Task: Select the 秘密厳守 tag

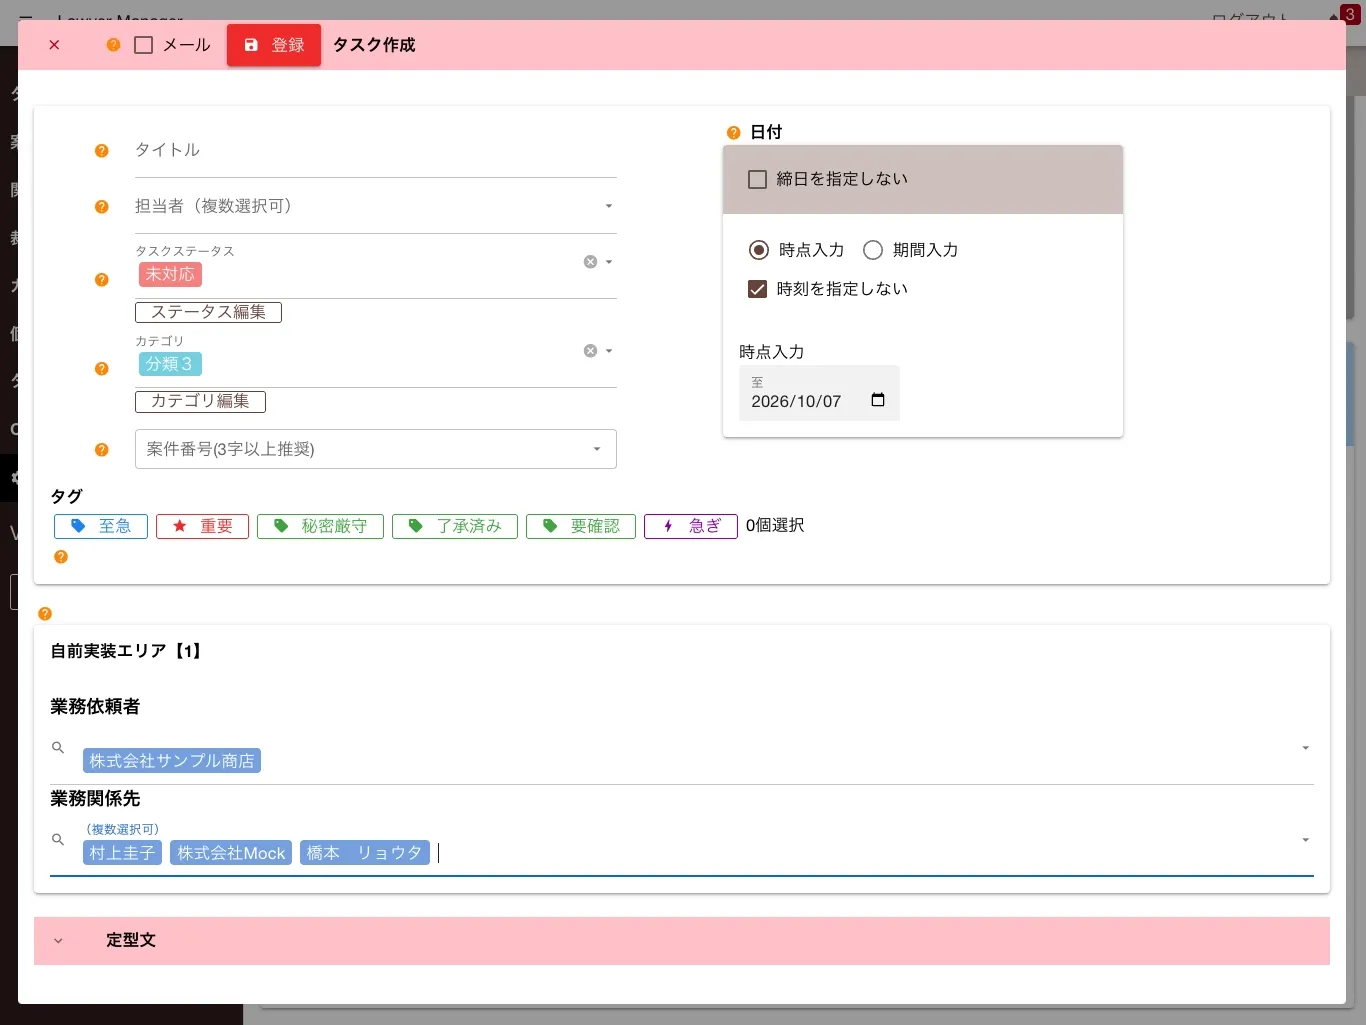Action: click(320, 526)
